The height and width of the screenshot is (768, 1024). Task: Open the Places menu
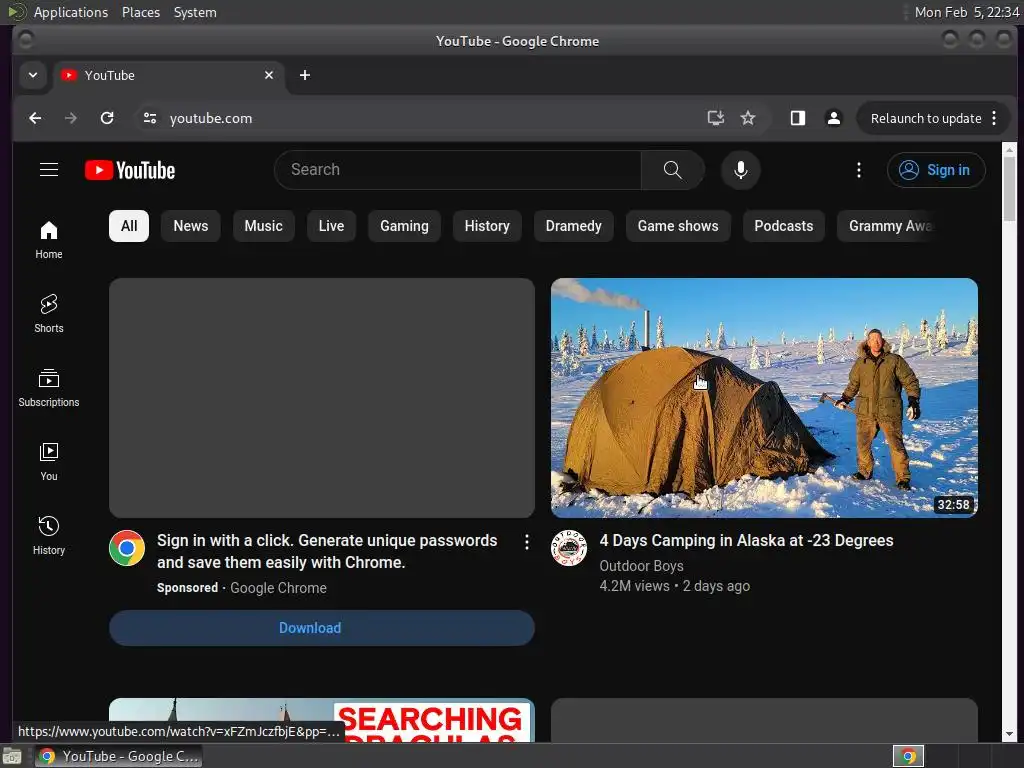140,12
